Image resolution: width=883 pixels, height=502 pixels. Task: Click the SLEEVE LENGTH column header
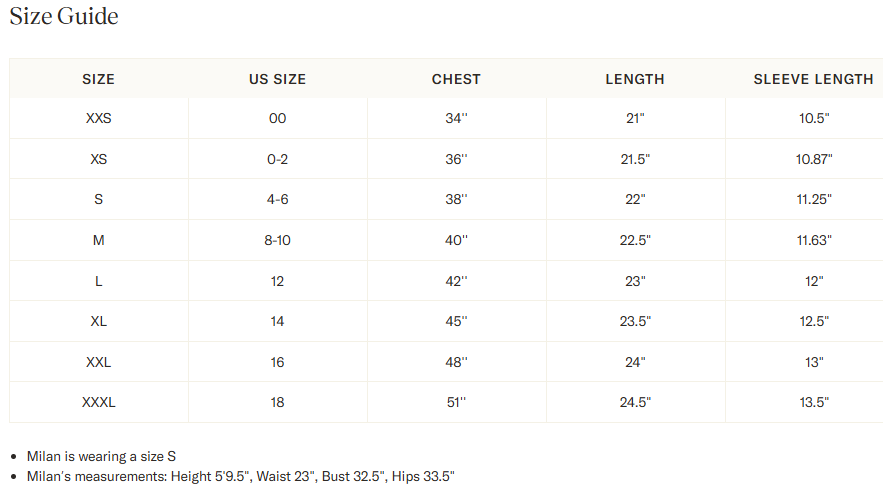click(814, 79)
